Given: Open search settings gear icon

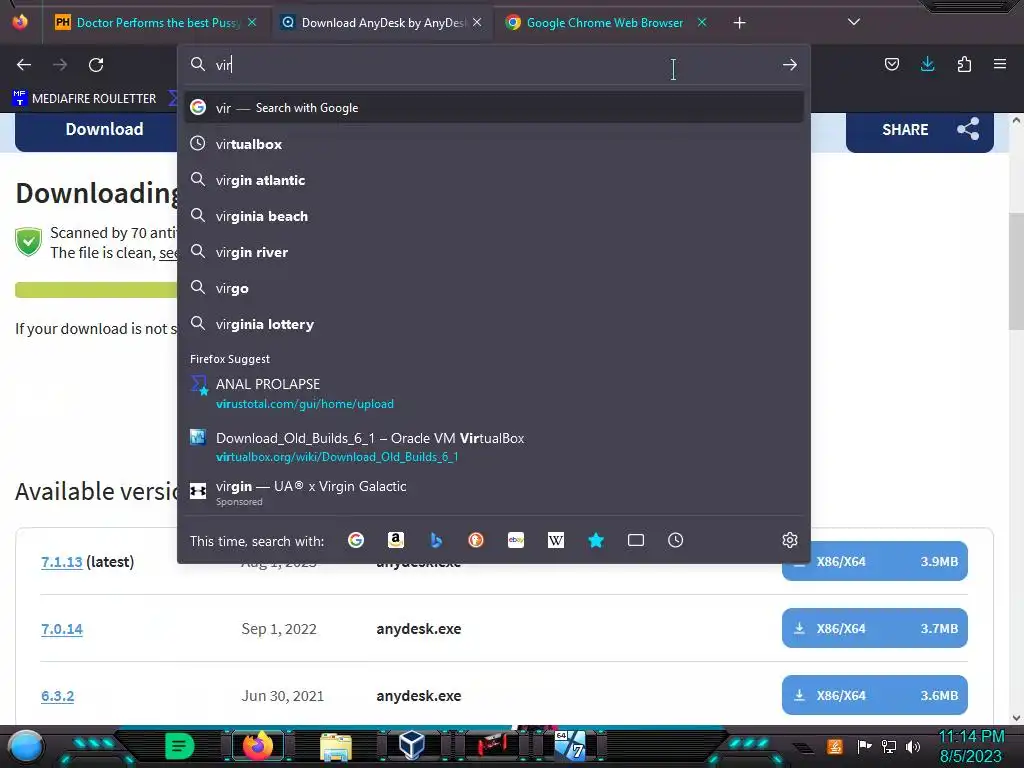Looking at the screenshot, I should (x=790, y=540).
